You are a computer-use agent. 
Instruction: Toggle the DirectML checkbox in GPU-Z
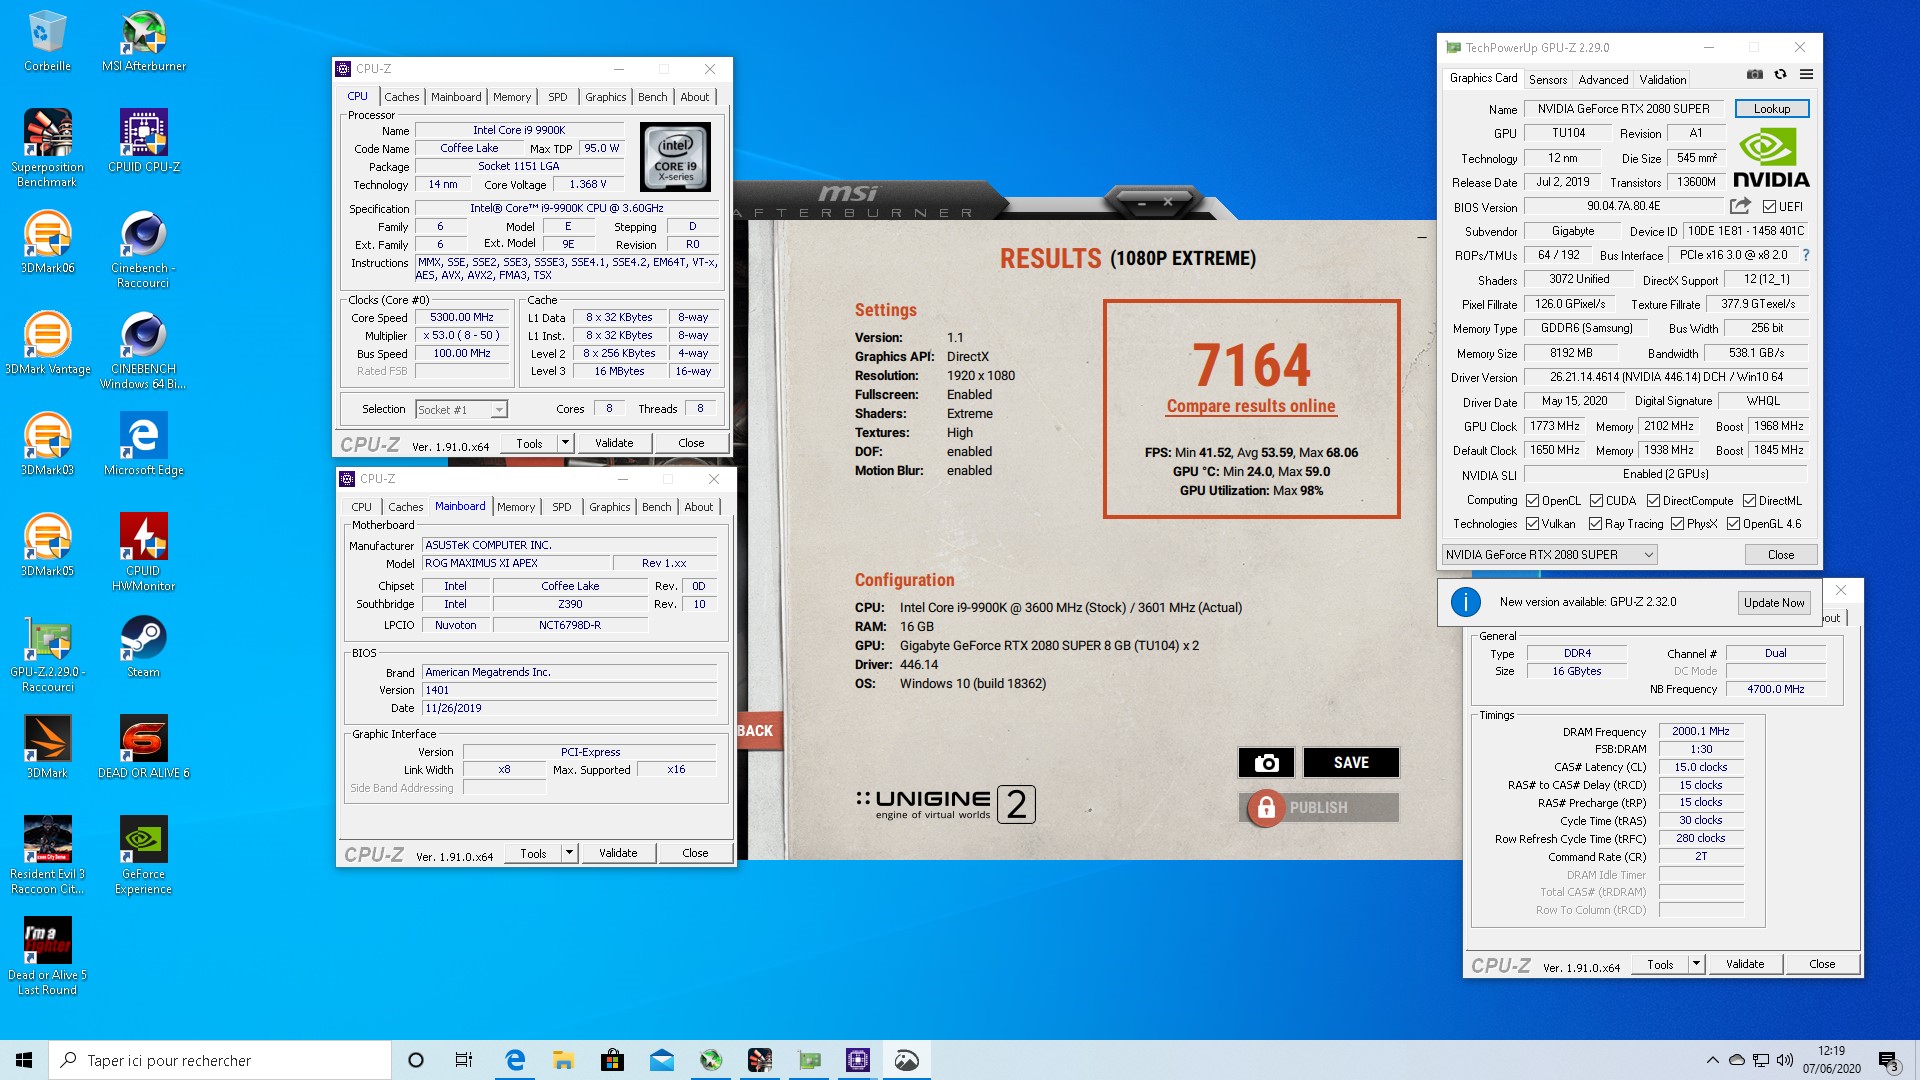1749,501
